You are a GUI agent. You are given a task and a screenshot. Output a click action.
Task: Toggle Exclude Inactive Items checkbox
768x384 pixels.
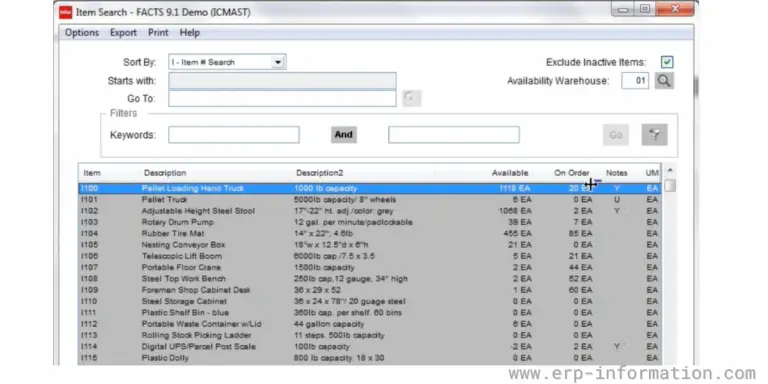[x=667, y=62]
